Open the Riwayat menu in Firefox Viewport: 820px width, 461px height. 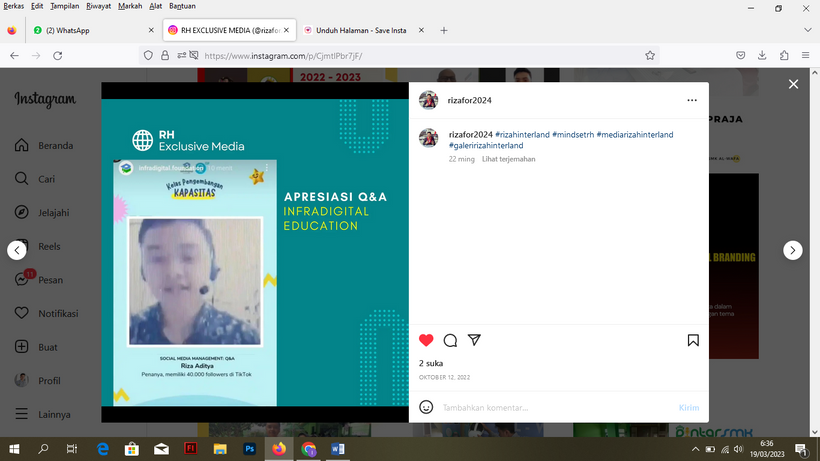coord(98,6)
